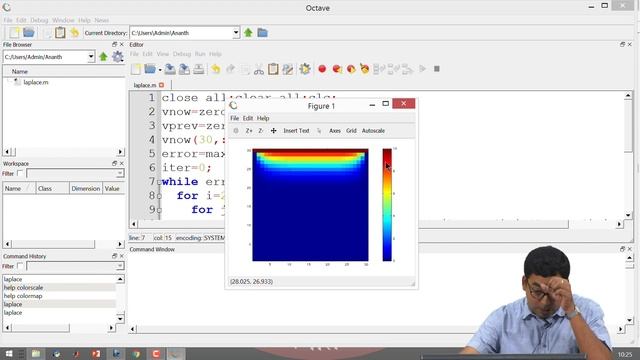This screenshot has width=640, height=360.
Task: Go up one directory next to Current Directory
Action: point(248,33)
